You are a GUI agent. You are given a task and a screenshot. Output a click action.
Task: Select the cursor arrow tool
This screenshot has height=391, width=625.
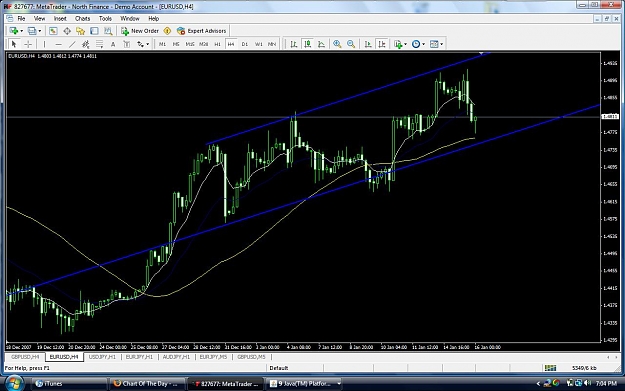[14, 44]
